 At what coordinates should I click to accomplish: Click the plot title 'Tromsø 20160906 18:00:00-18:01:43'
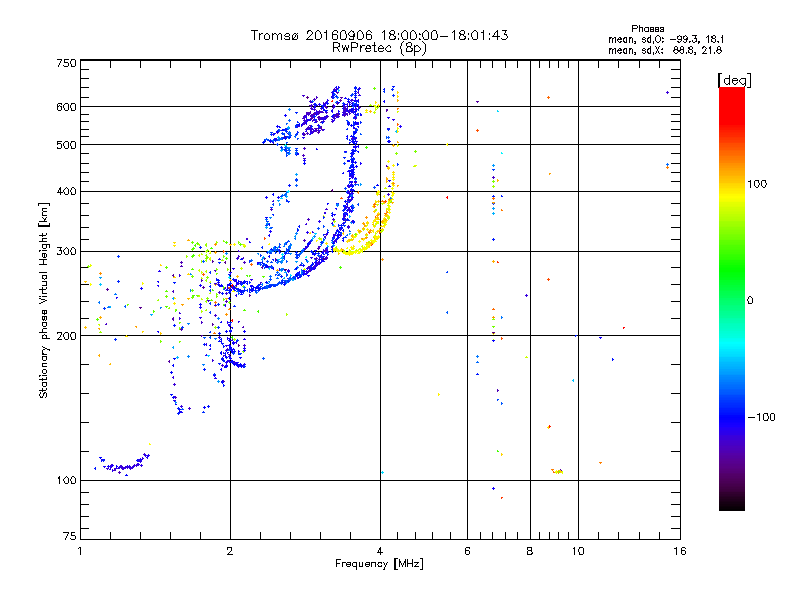379,35
